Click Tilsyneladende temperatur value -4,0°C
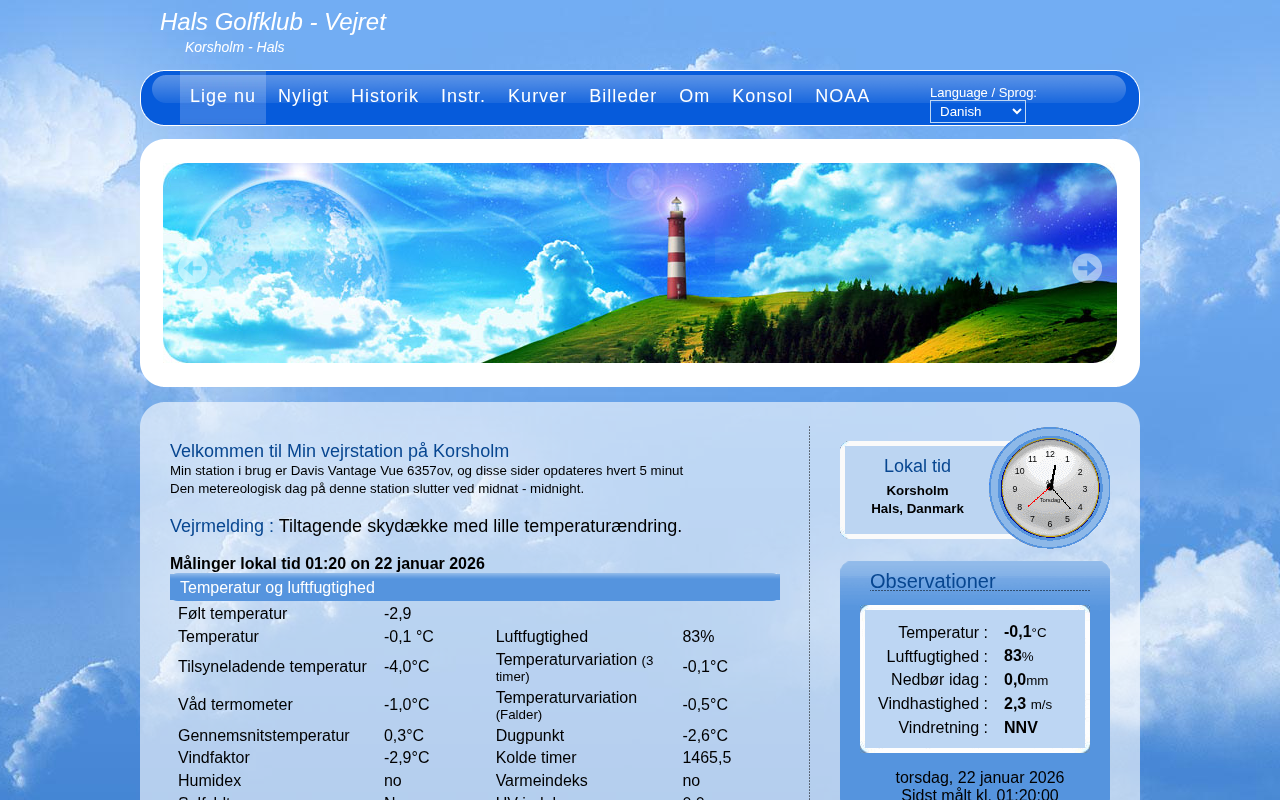1280x800 pixels. (x=406, y=667)
